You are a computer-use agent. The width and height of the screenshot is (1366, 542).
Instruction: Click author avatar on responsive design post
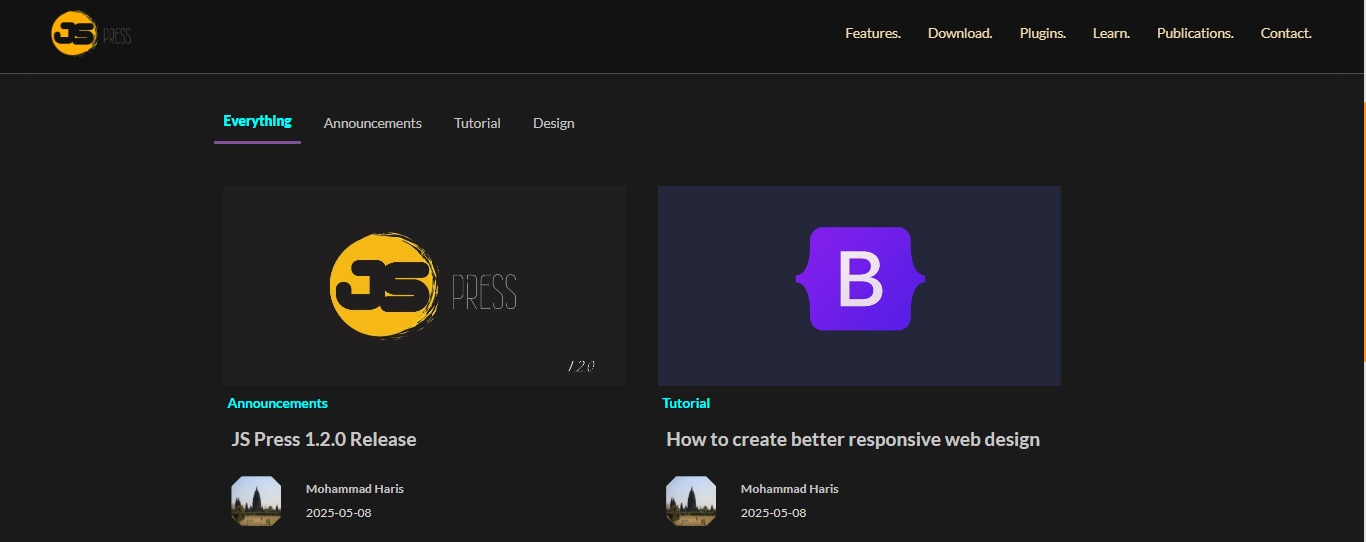click(x=691, y=501)
